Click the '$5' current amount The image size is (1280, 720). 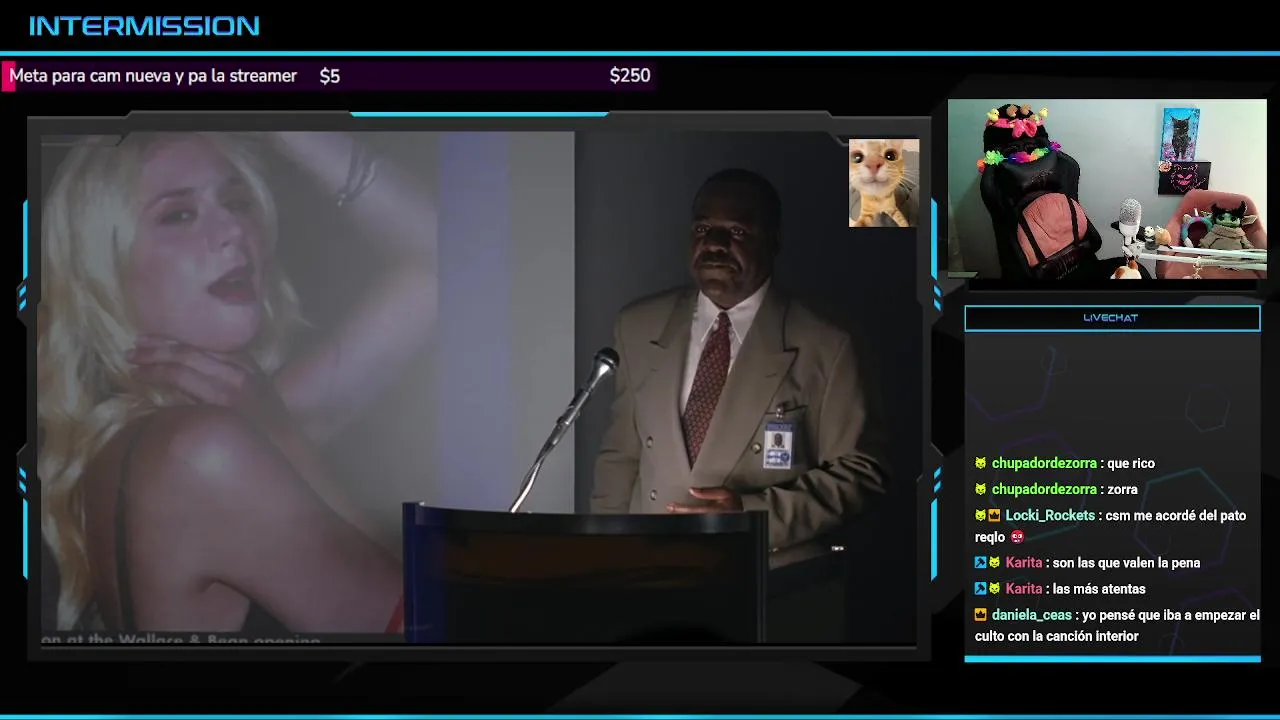[330, 76]
